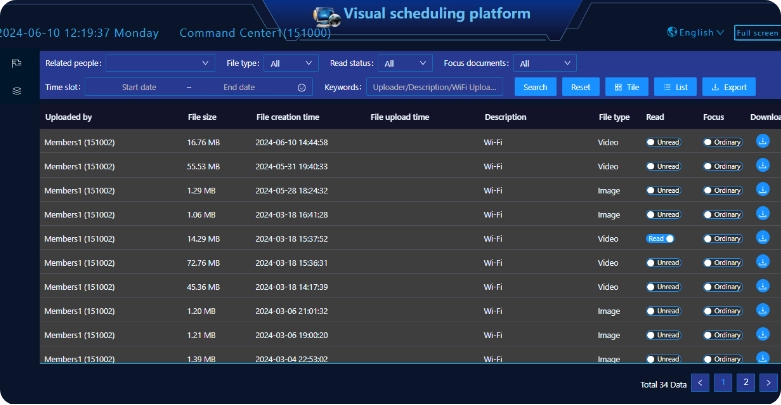This screenshot has width=781, height=405.
Task: Toggle Unread switch for the 16.76 MB file
Action: coord(662,142)
